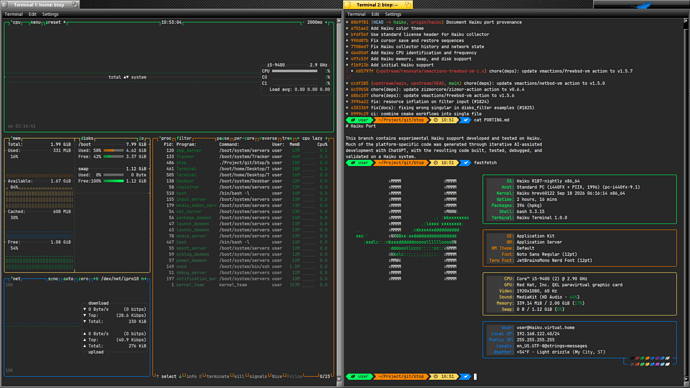Open btop menu button in cpu header
The image size is (690, 388).
[35, 22]
